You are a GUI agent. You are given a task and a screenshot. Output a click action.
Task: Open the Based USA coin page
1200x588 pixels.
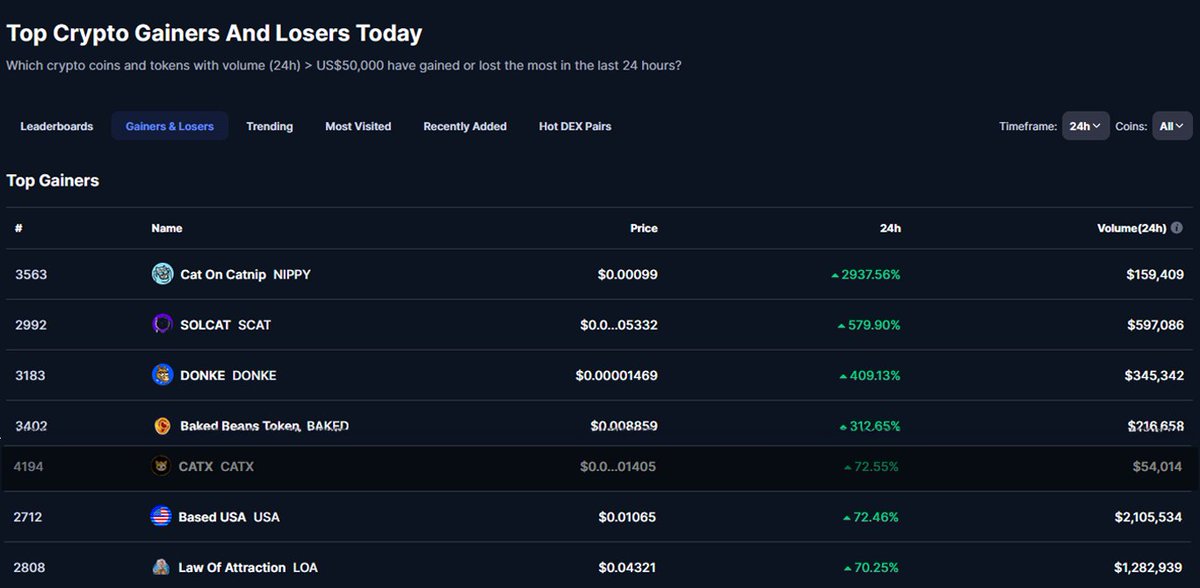[x=229, y=517]
